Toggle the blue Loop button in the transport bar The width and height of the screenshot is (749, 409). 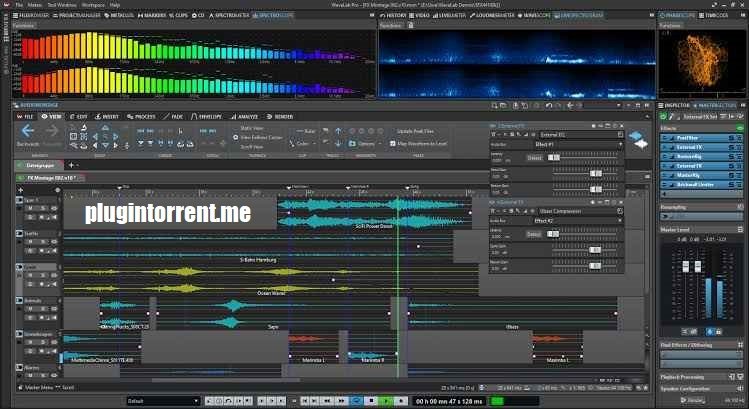[356, 401]
